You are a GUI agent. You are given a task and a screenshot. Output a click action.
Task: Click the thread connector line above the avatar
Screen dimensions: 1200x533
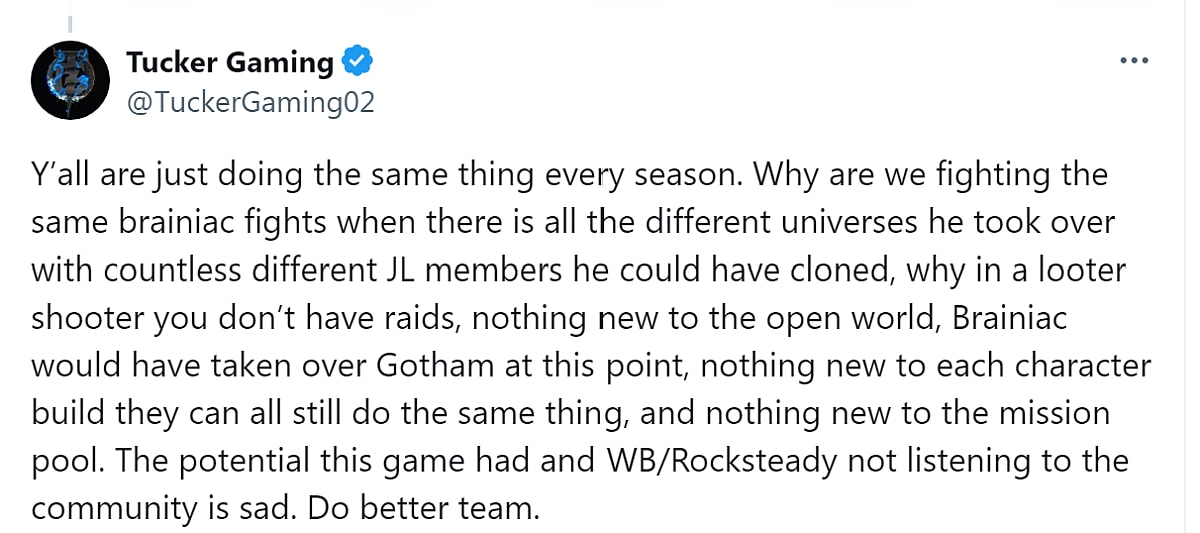pyautogui.click(x=70, y=20)
